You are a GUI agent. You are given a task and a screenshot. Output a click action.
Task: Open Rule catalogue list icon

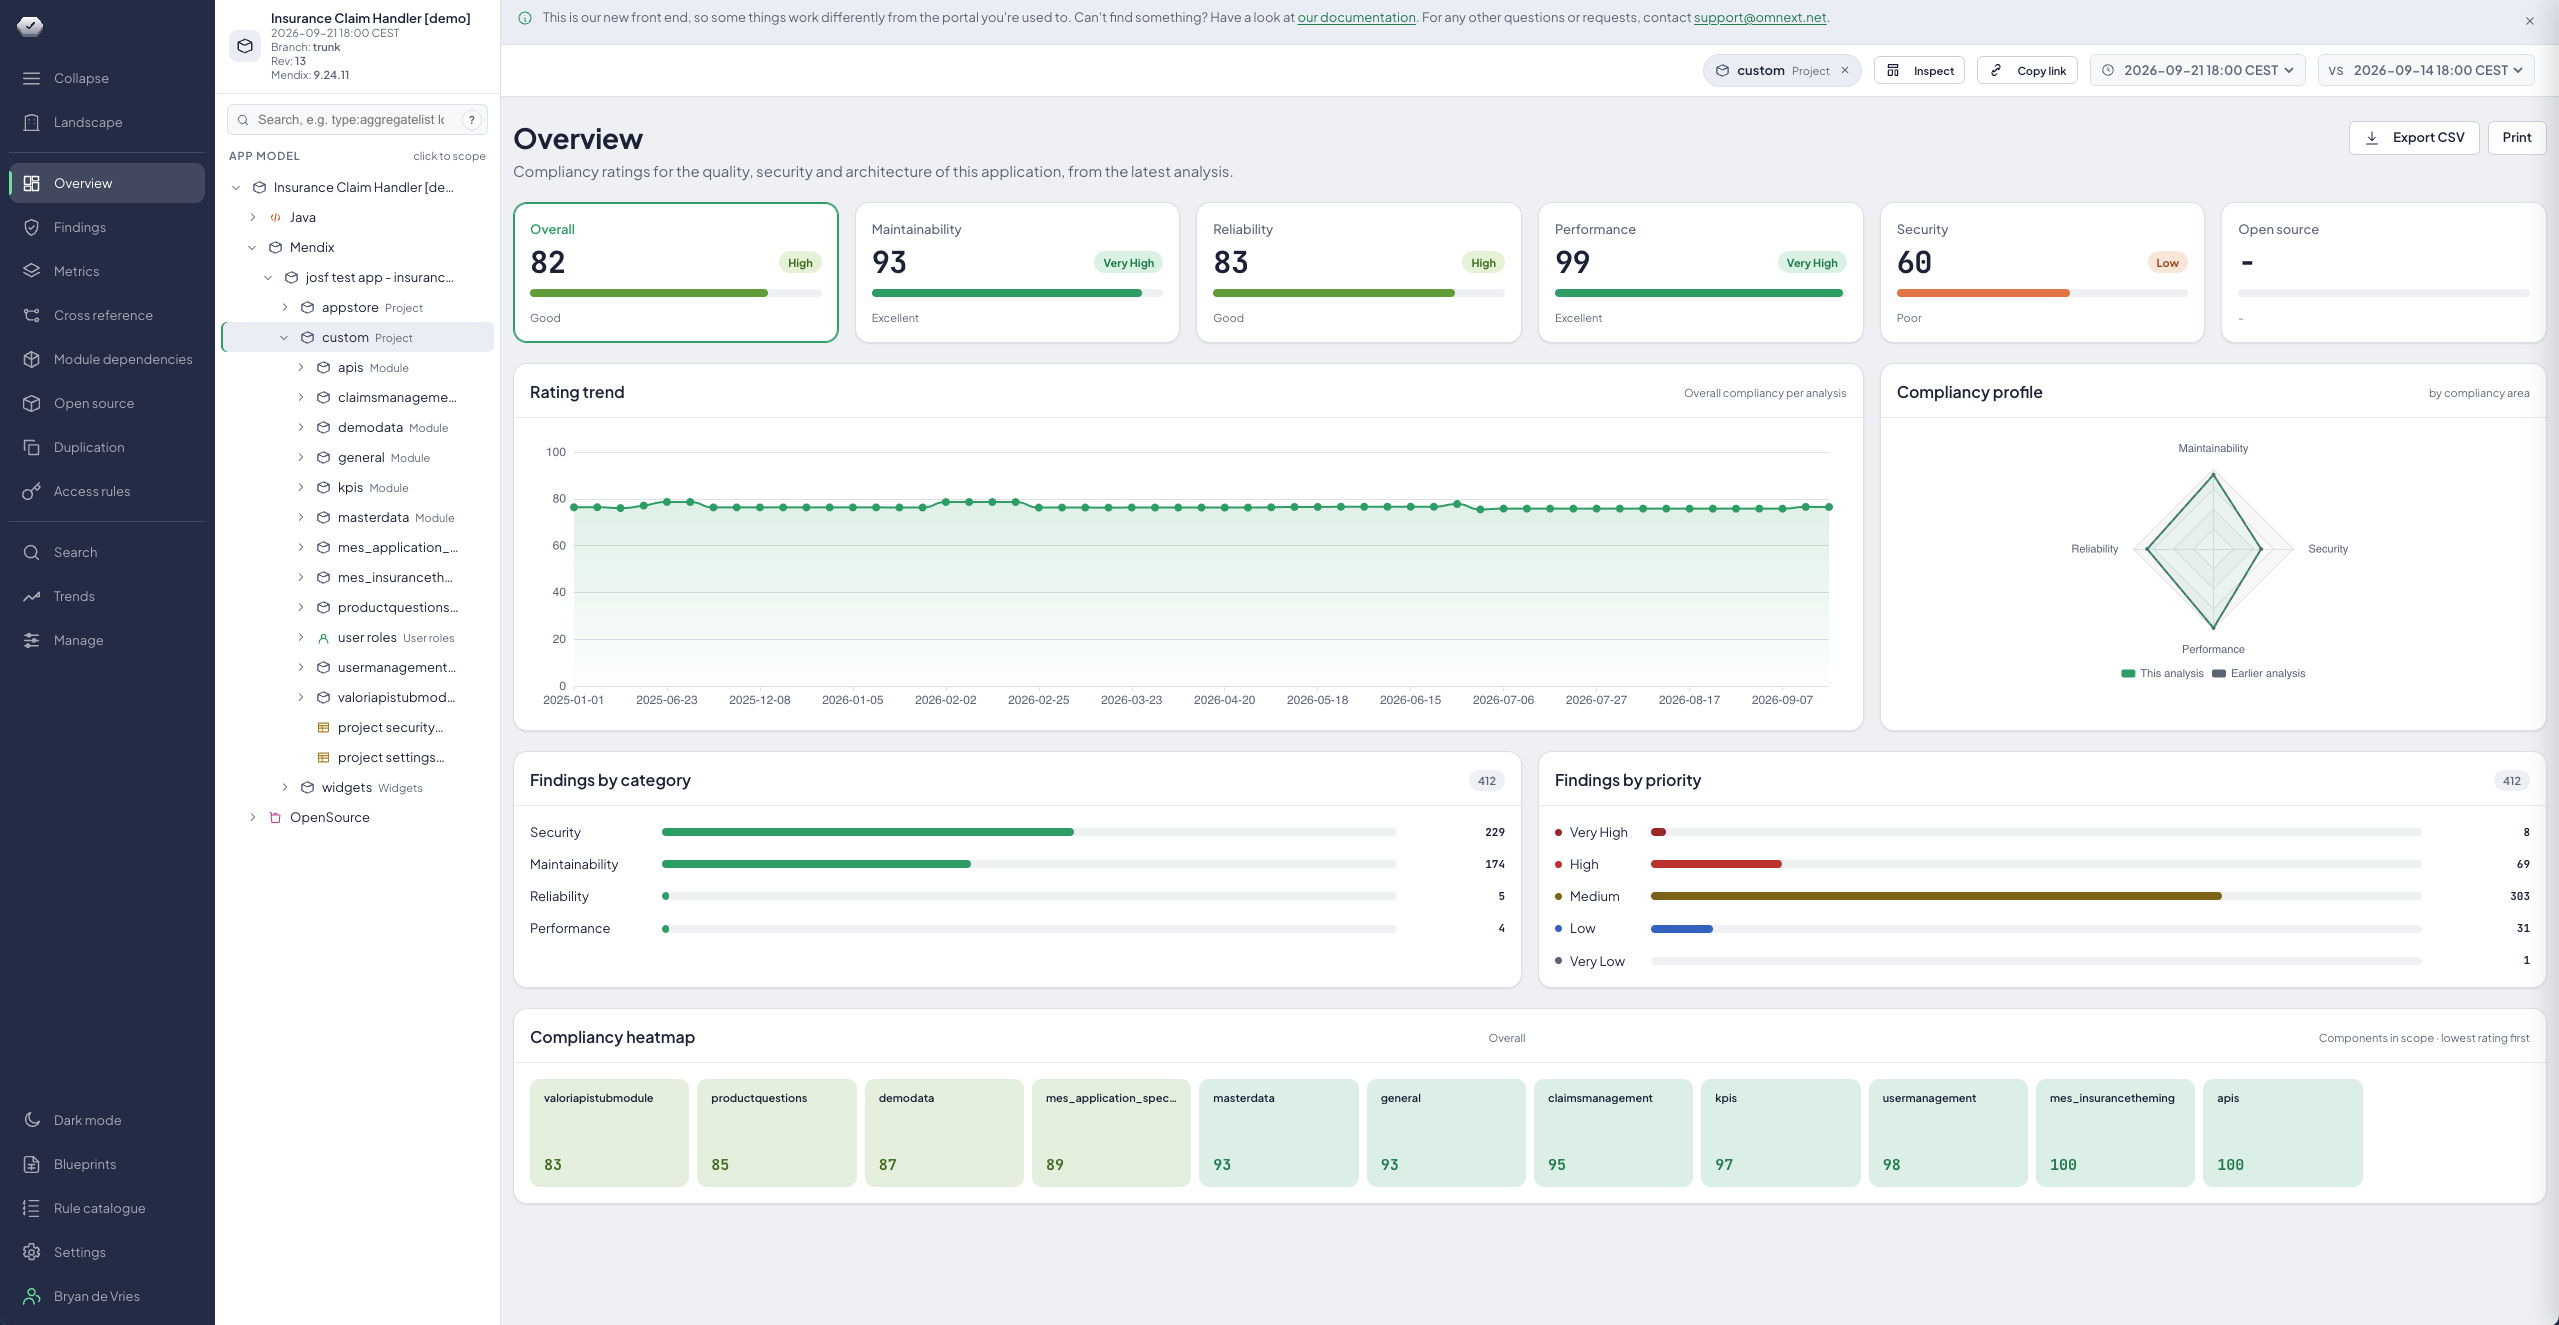point(32,1208)
